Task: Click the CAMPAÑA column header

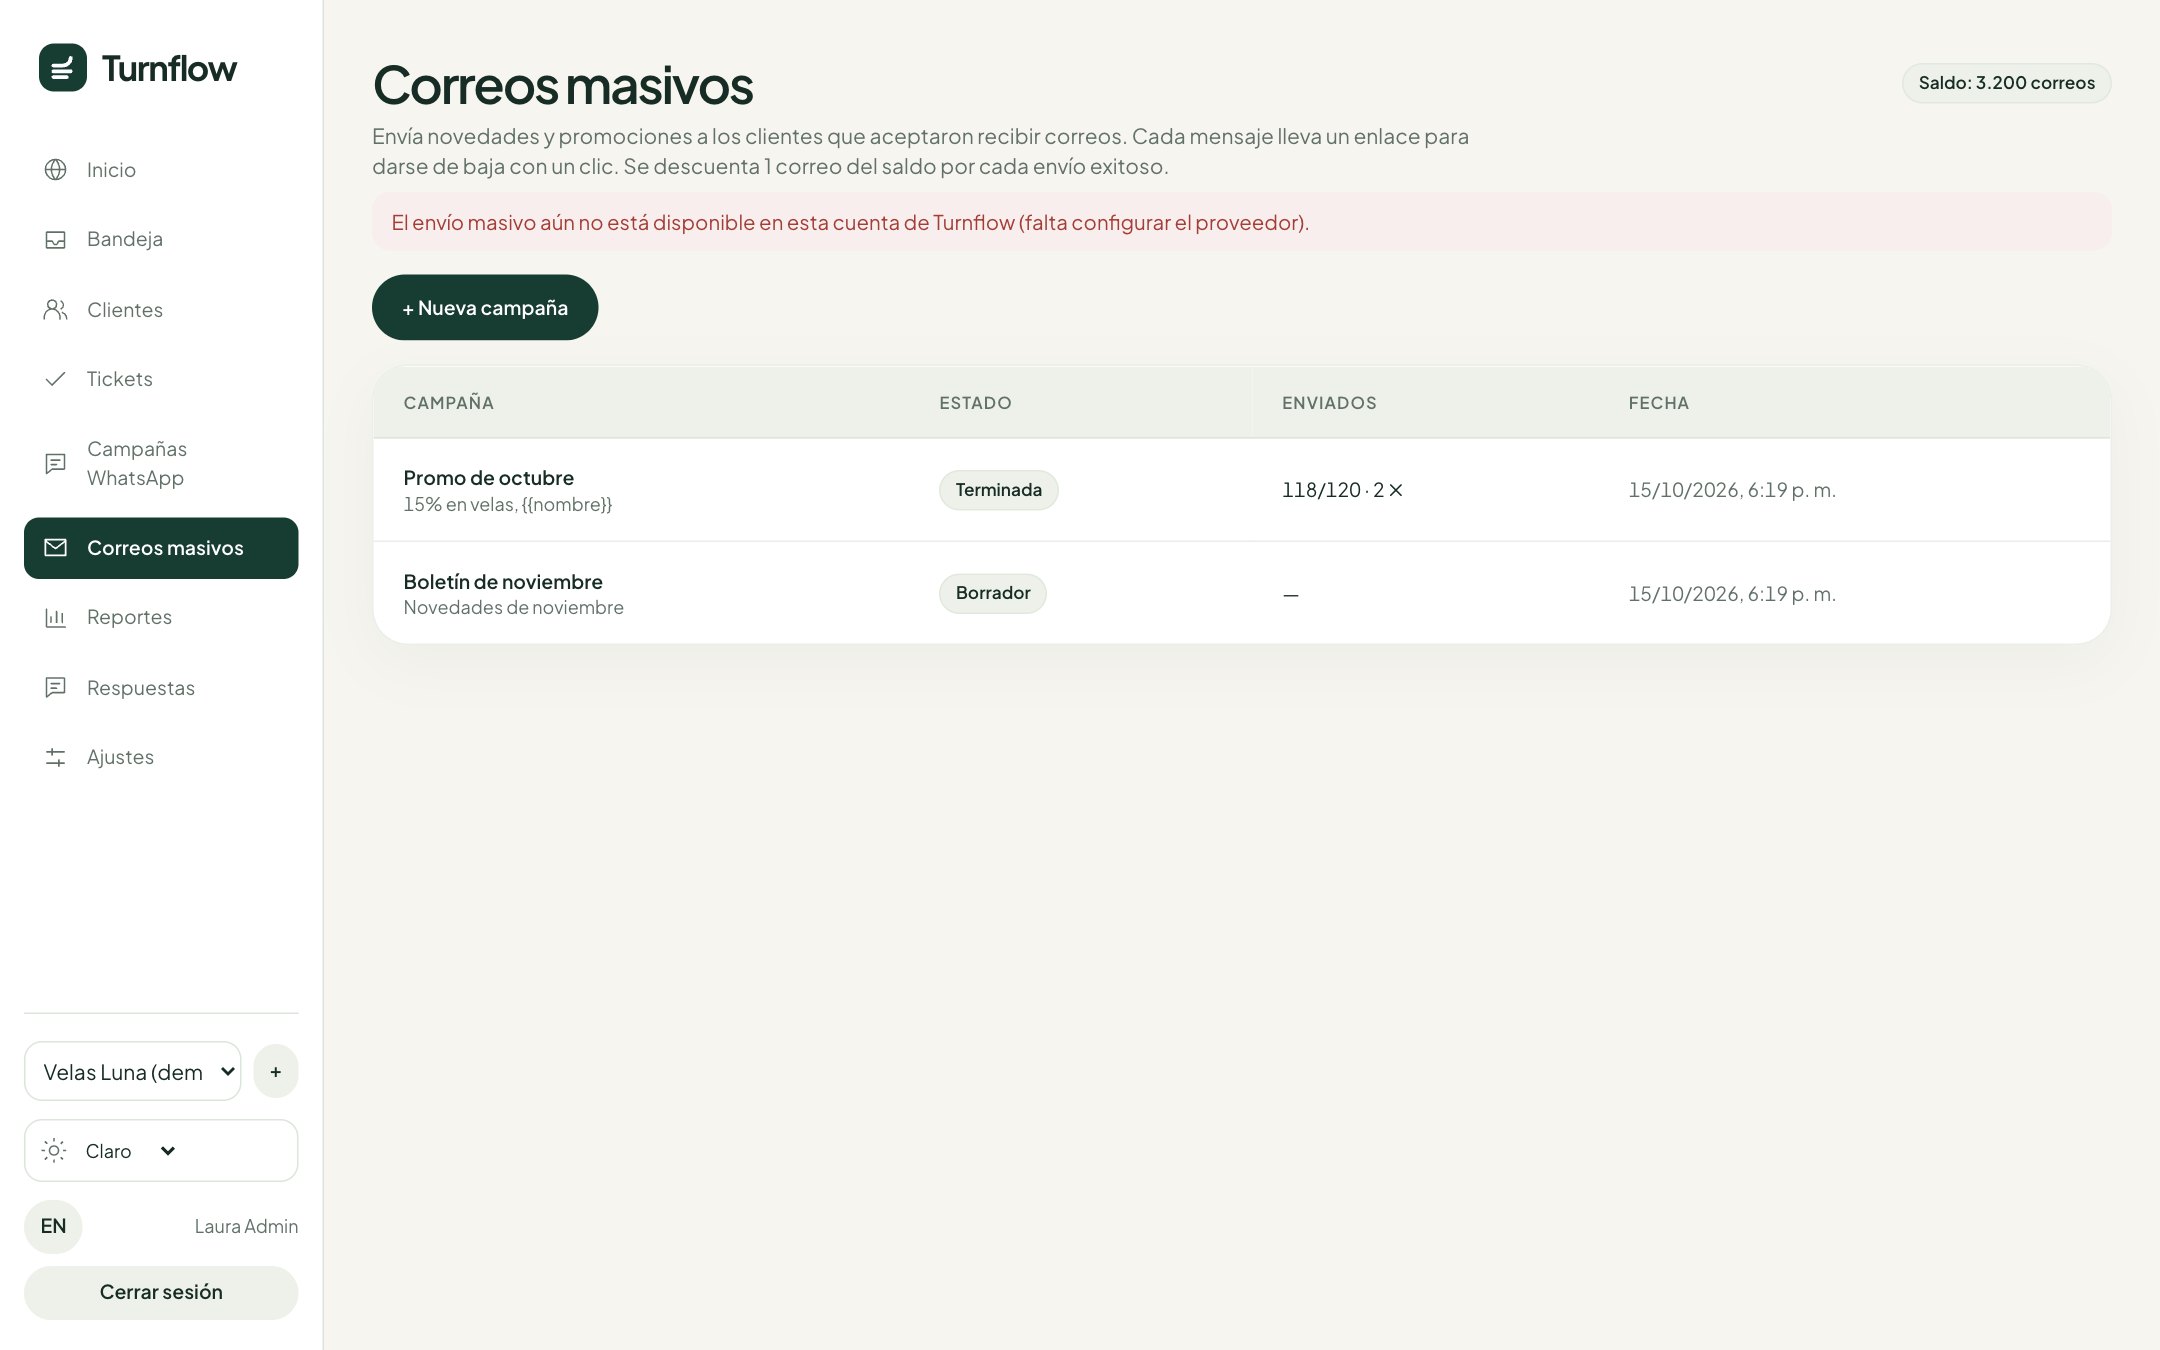Action: (x=448, y=403)
